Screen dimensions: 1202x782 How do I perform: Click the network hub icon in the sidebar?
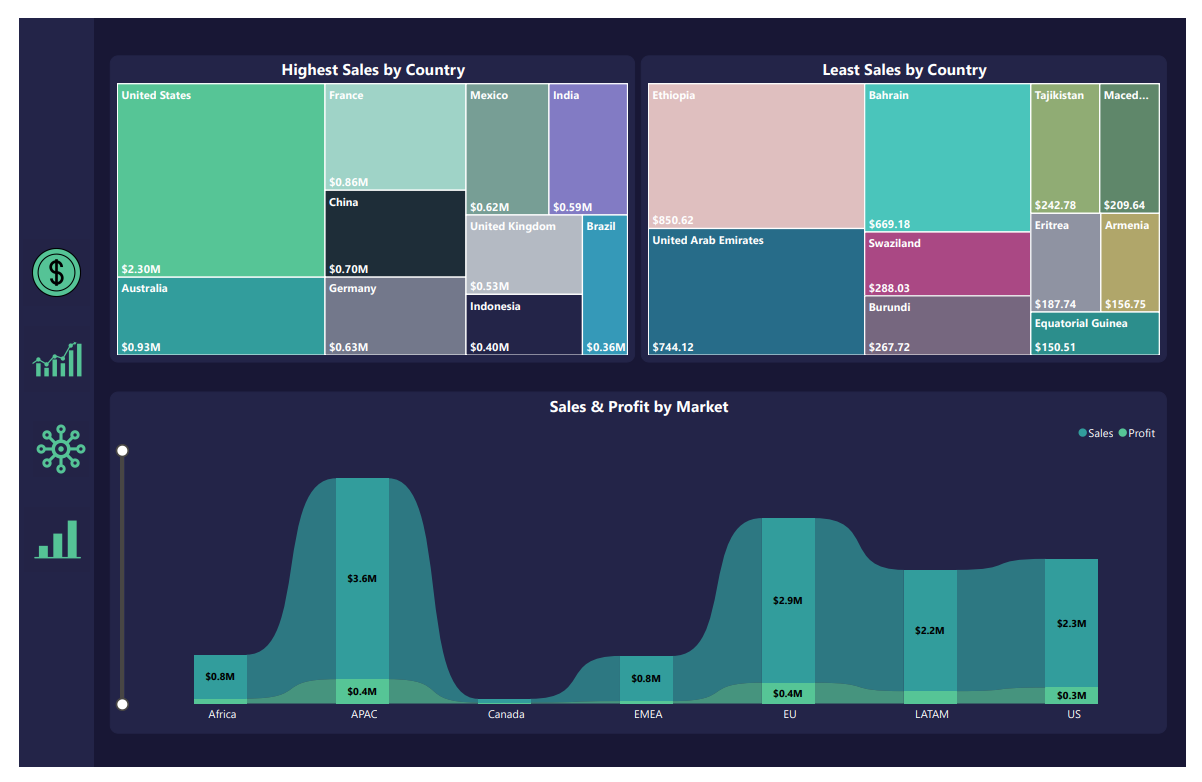57,449
